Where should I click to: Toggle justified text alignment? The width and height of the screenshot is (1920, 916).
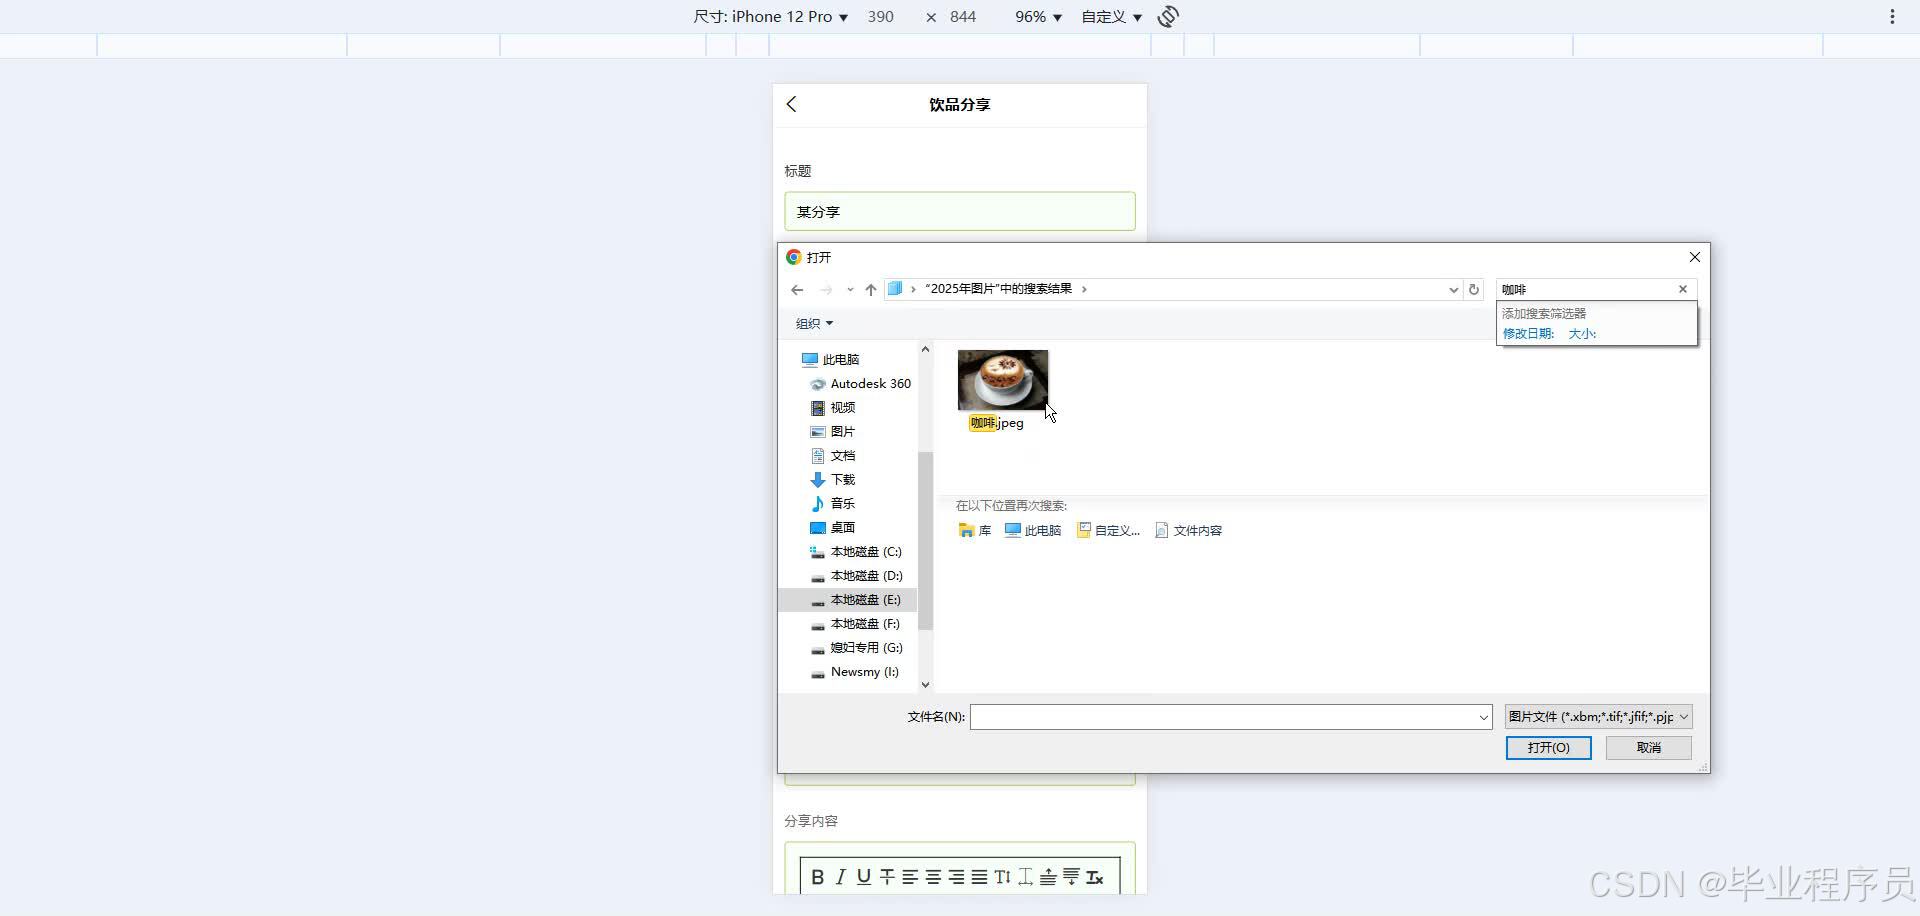[980, 877]
